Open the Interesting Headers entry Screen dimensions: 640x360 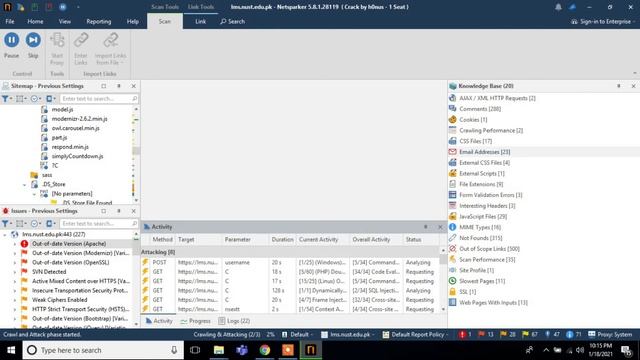pos(487,206)
